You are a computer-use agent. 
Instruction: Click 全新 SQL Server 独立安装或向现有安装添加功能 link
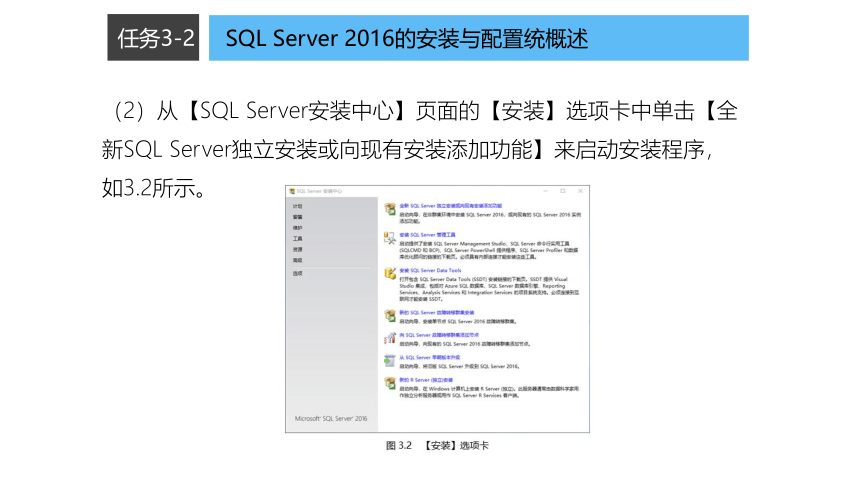450,206
